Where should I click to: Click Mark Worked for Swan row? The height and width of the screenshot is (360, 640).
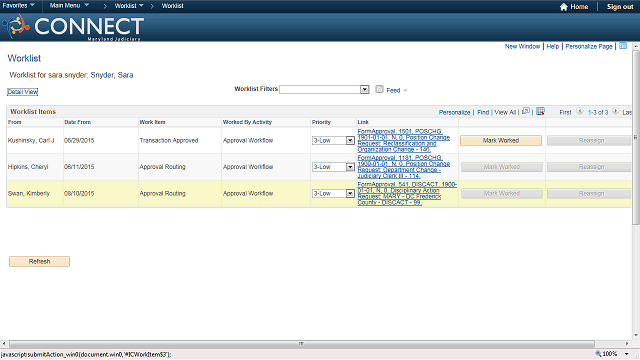[x=502, y=193]
